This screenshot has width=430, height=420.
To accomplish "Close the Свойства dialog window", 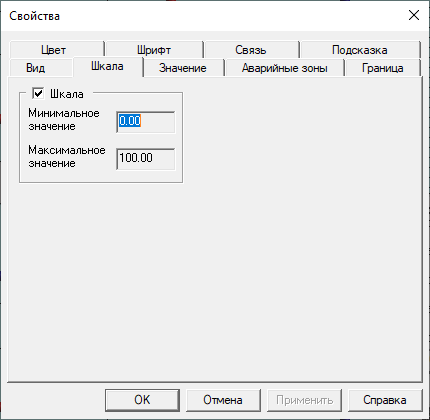I will click(414, 15).
